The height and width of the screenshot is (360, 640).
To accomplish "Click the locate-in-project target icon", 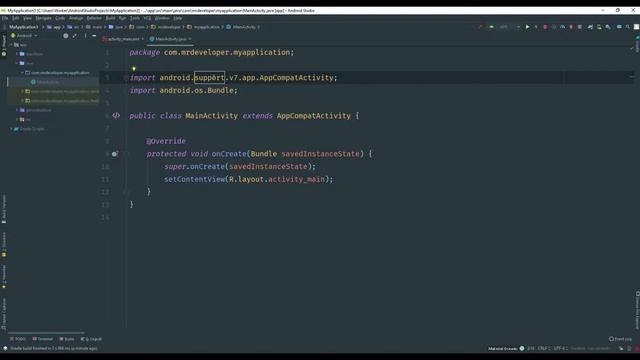I will coord(65,36).
